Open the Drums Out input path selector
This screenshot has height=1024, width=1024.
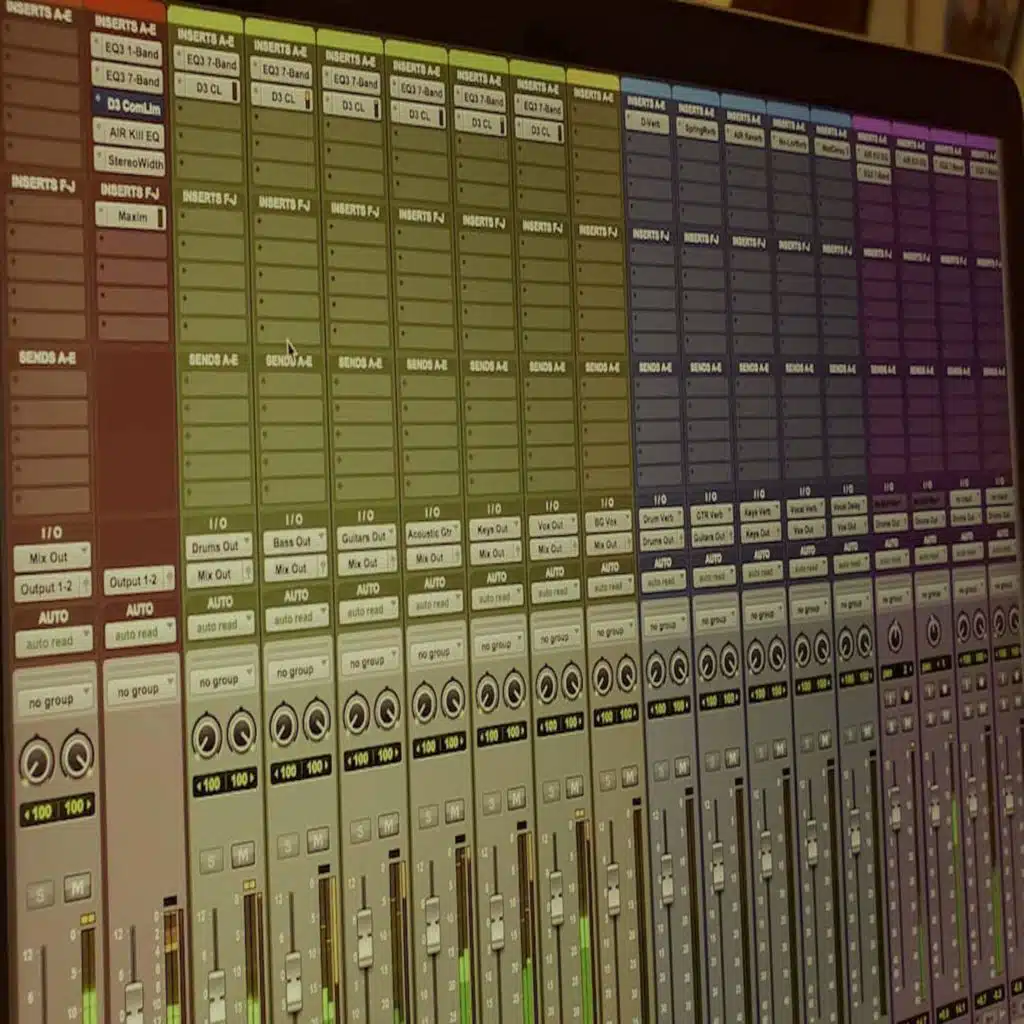(x=218, y=547)
